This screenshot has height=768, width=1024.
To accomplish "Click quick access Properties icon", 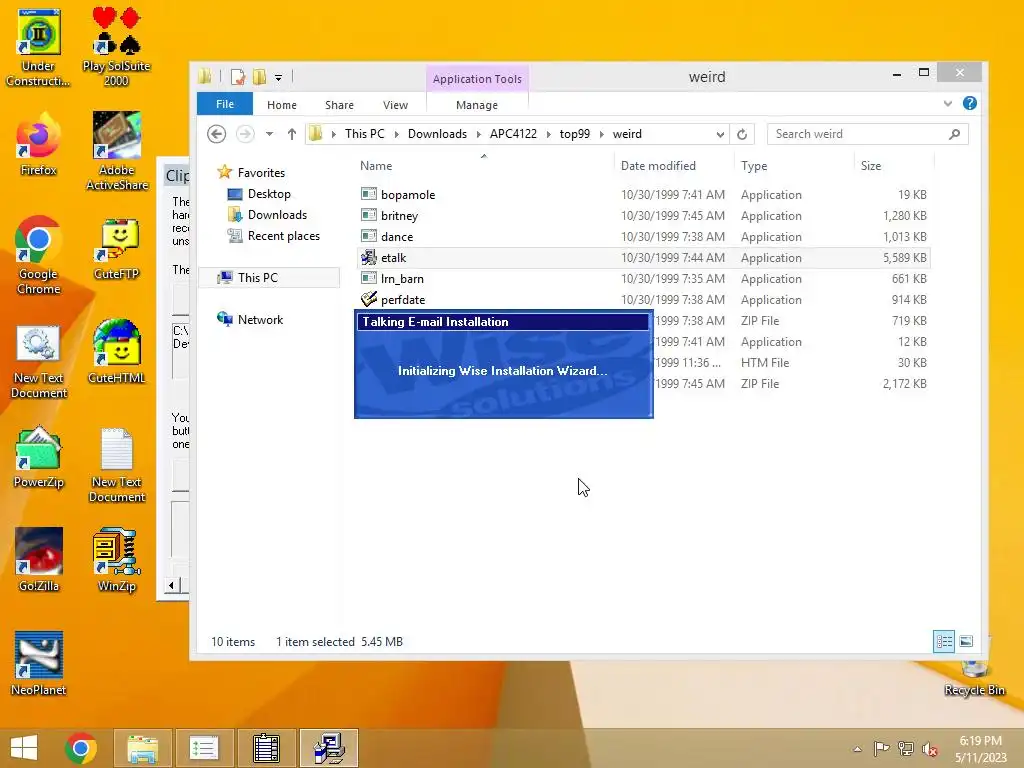I will pos(238,77).
